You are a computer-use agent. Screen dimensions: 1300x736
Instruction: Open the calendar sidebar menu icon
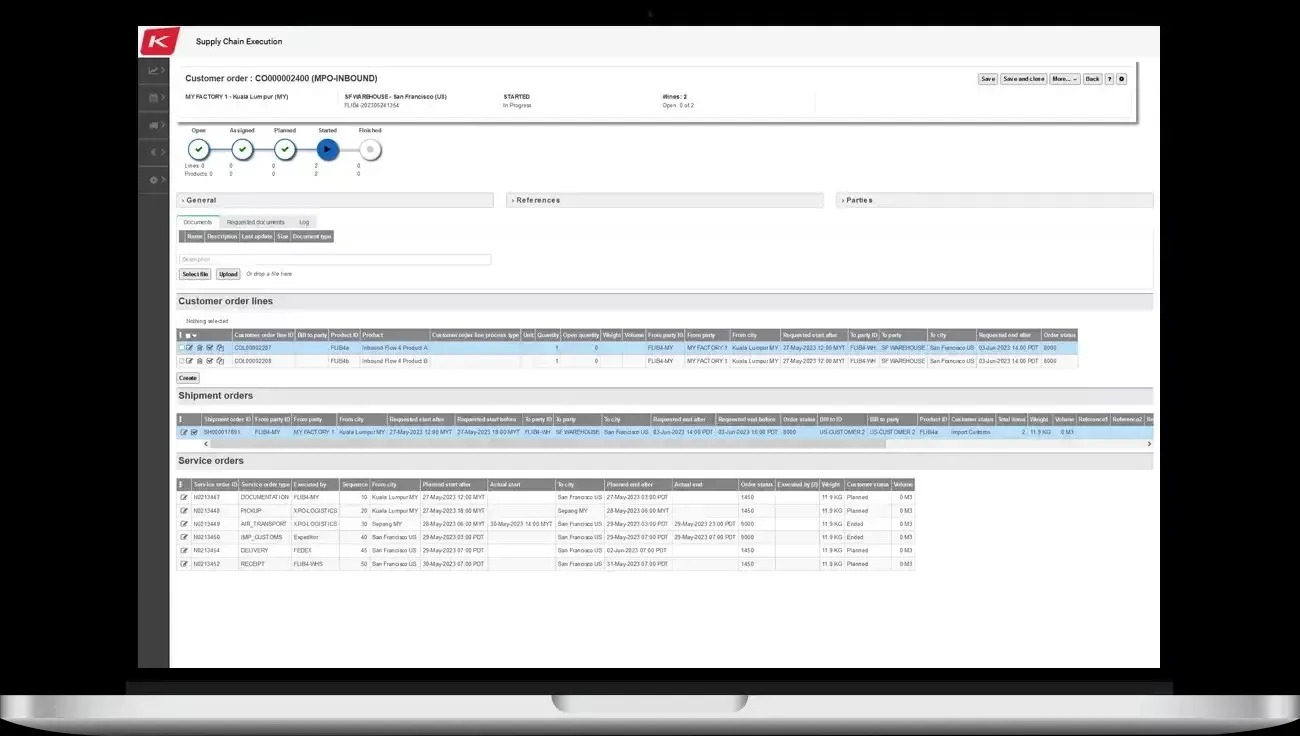(x=154, y=98)
